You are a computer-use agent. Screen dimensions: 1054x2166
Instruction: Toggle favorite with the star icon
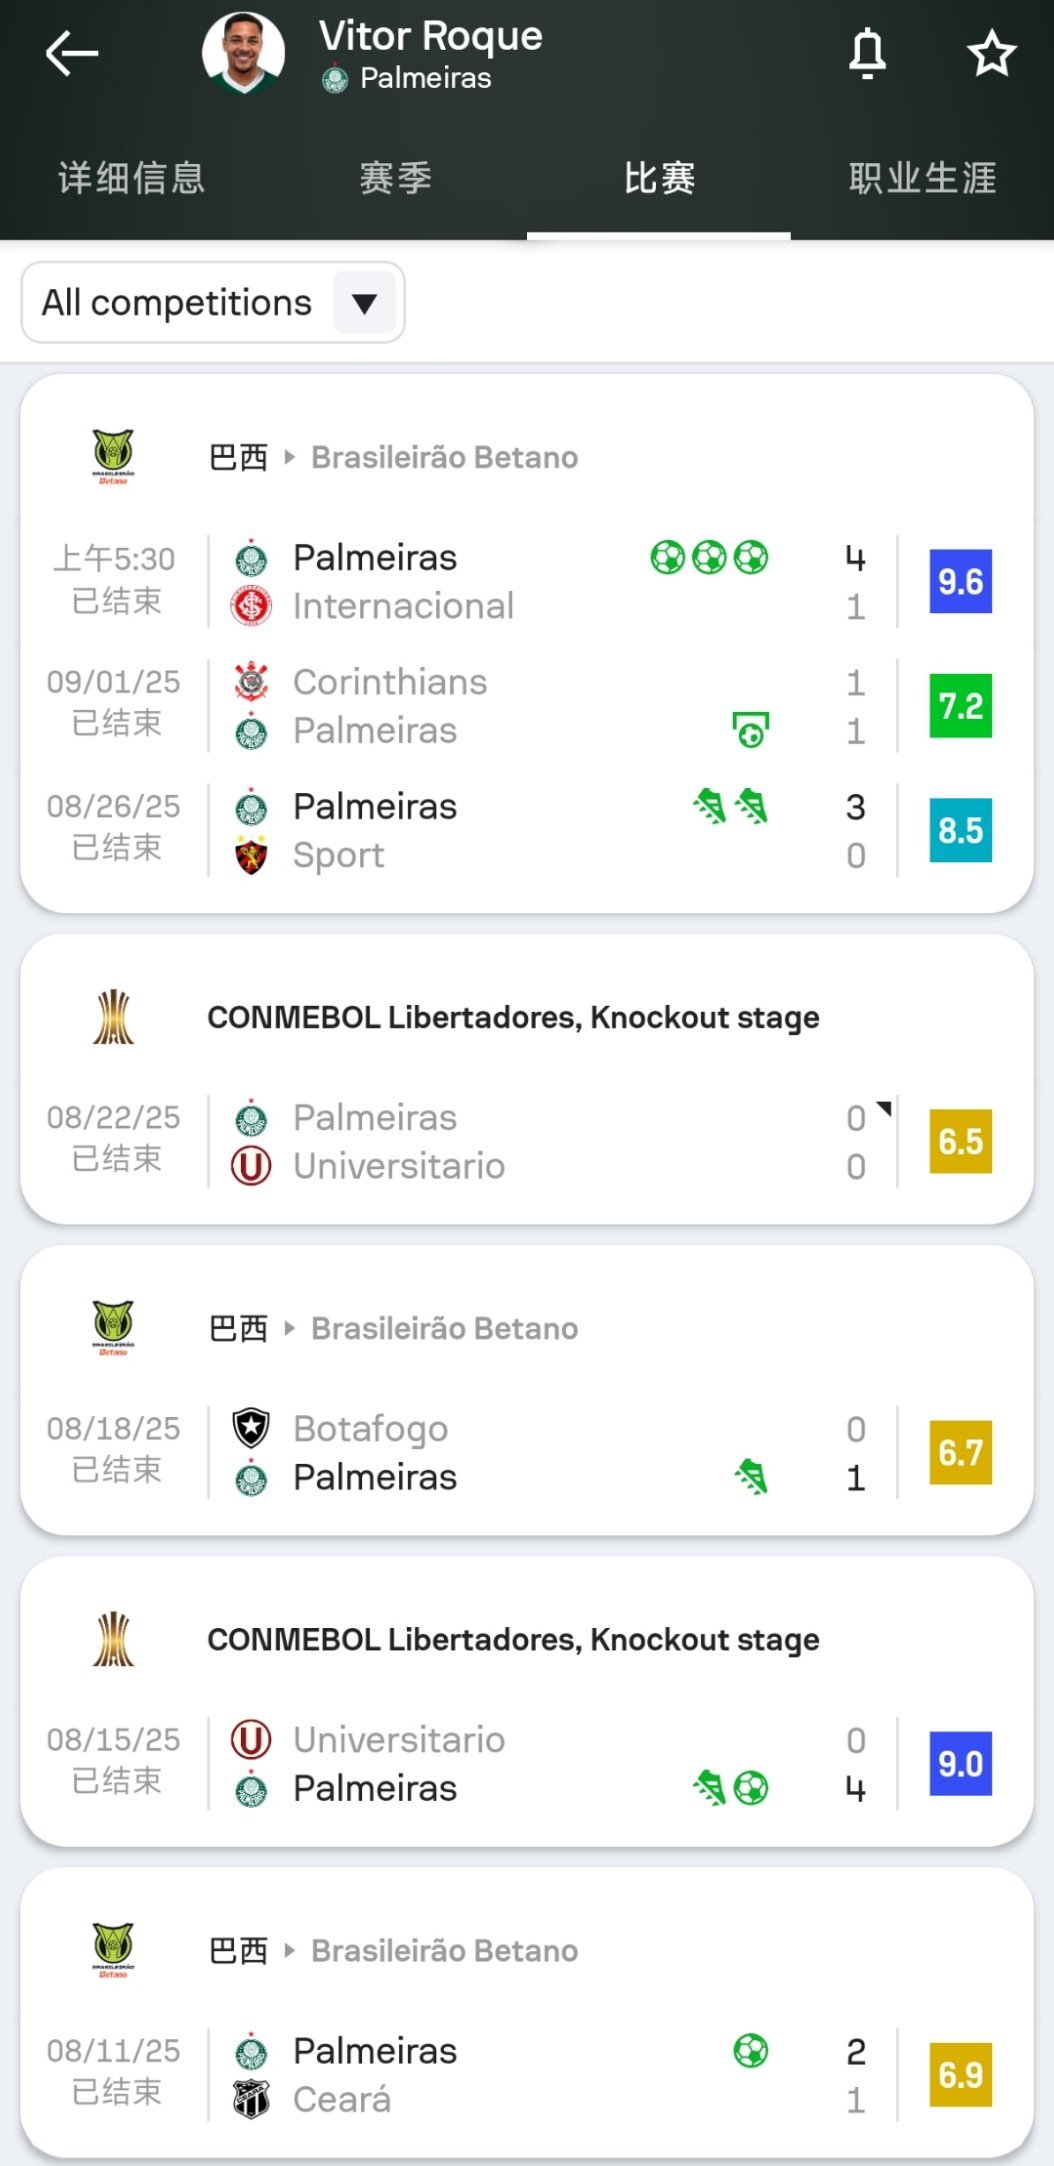(991, 54)
